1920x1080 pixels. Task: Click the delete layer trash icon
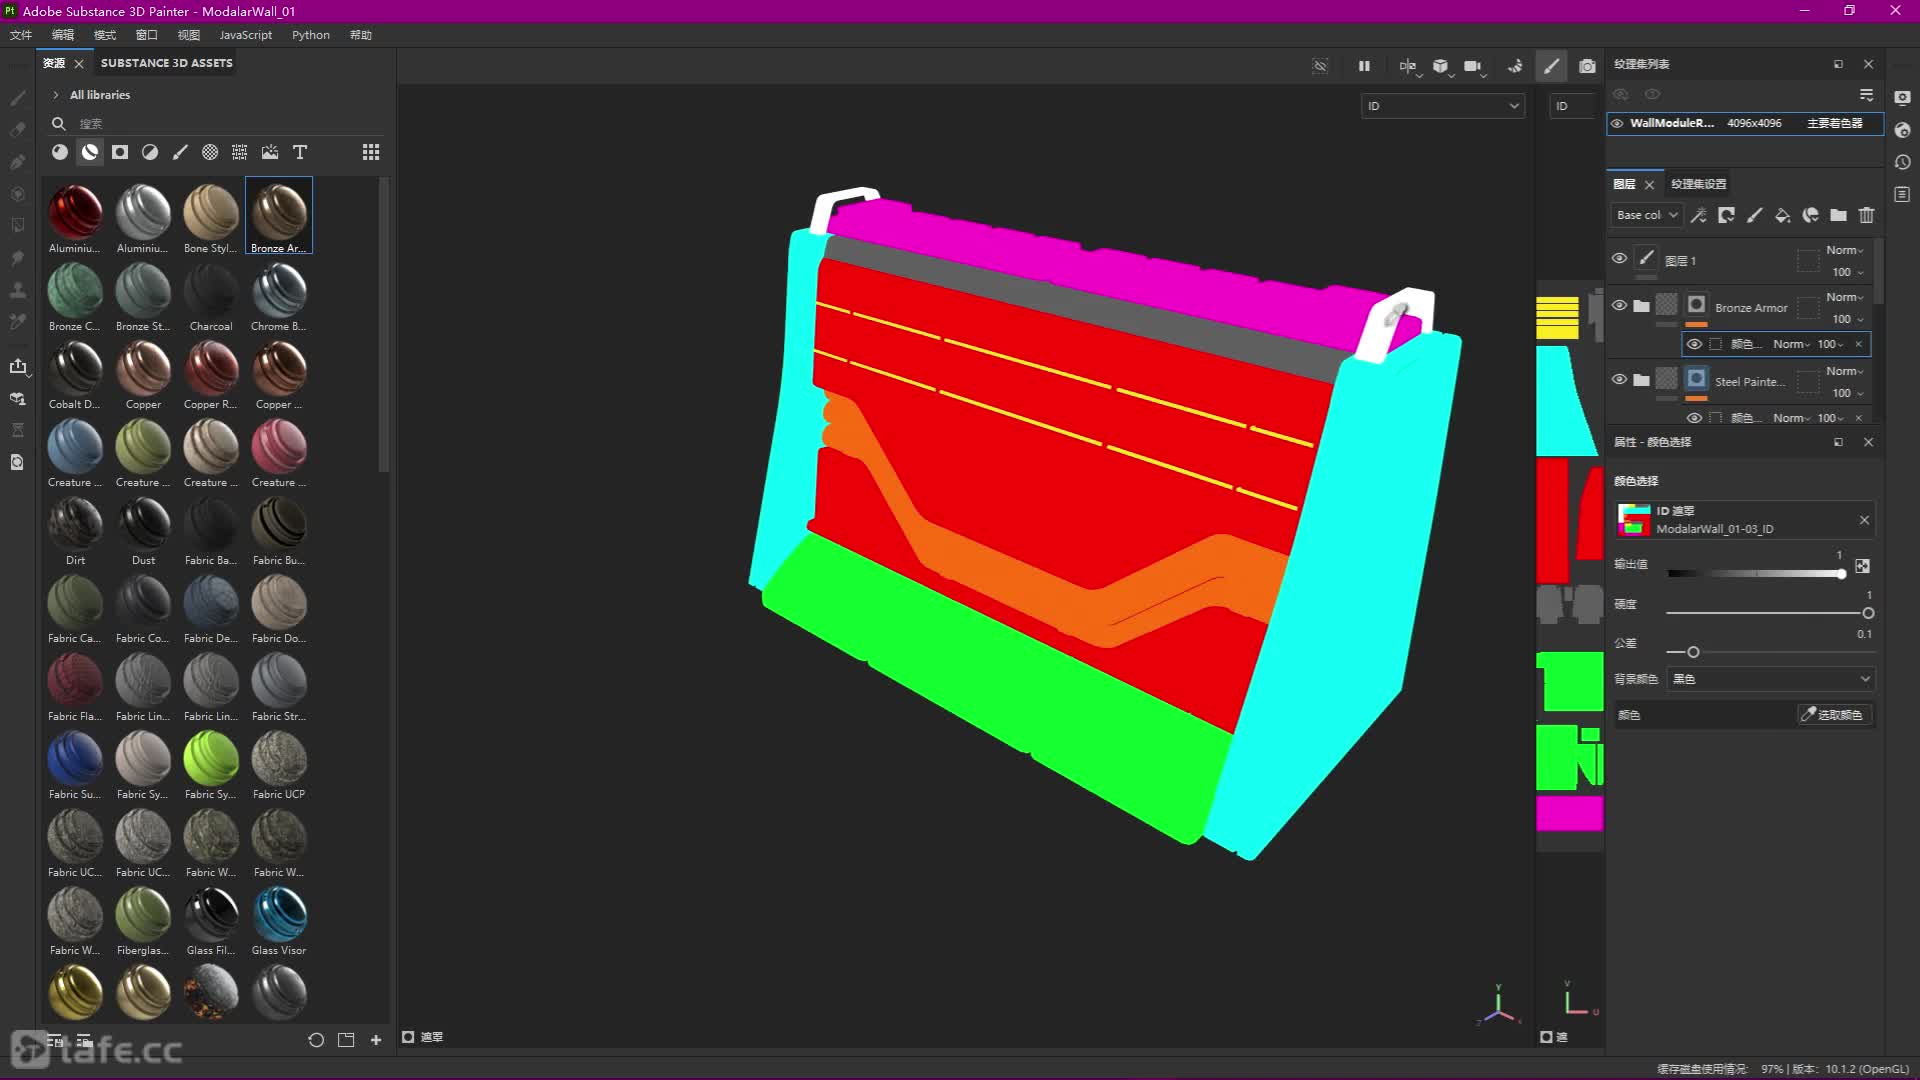click(1866, 215)
